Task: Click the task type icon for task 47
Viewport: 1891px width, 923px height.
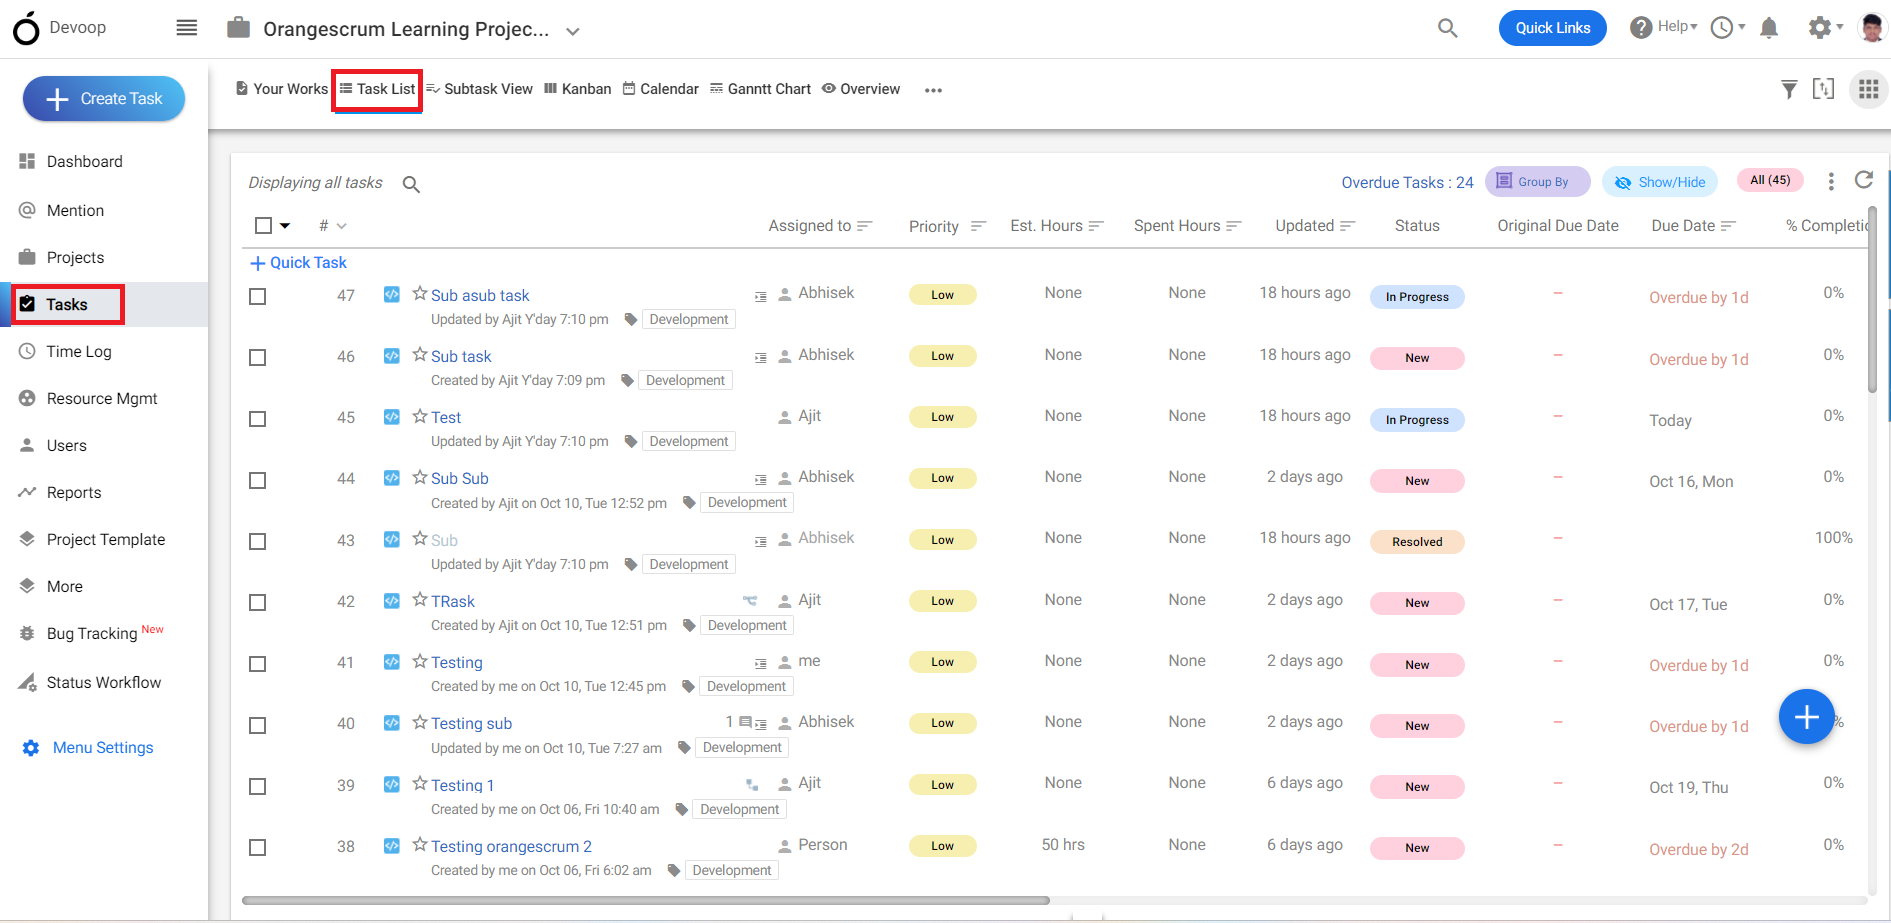Action: 392,294
